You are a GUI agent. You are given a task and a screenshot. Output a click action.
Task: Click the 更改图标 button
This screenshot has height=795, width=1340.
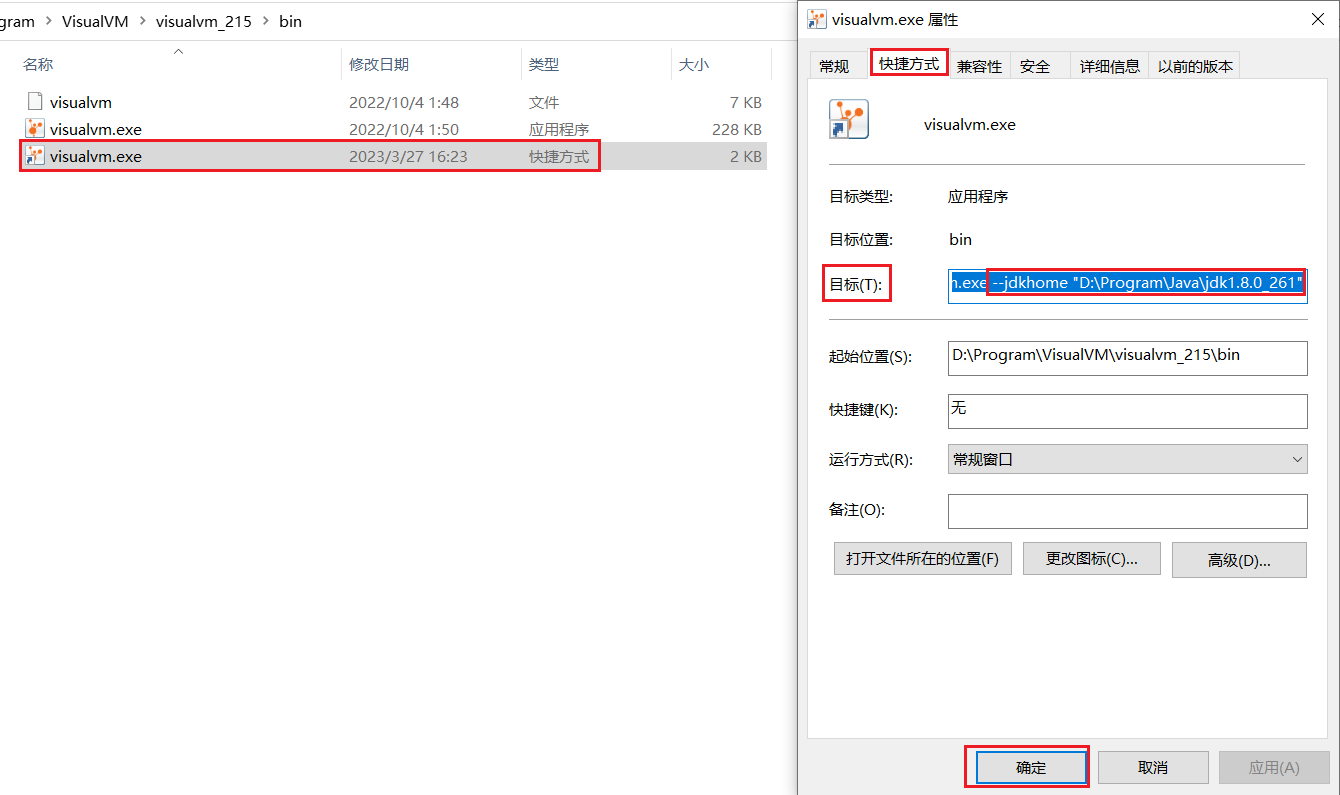[1092, 559]
